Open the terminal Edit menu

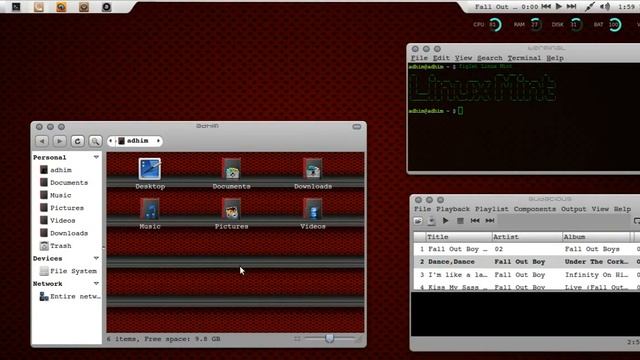(x=441, y=58)
